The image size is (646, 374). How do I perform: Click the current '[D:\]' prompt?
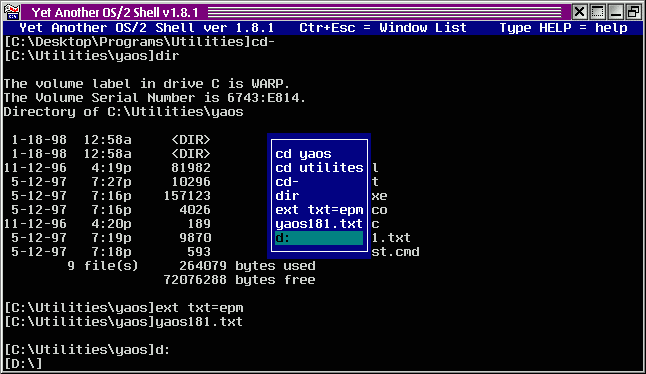[23, 364]
